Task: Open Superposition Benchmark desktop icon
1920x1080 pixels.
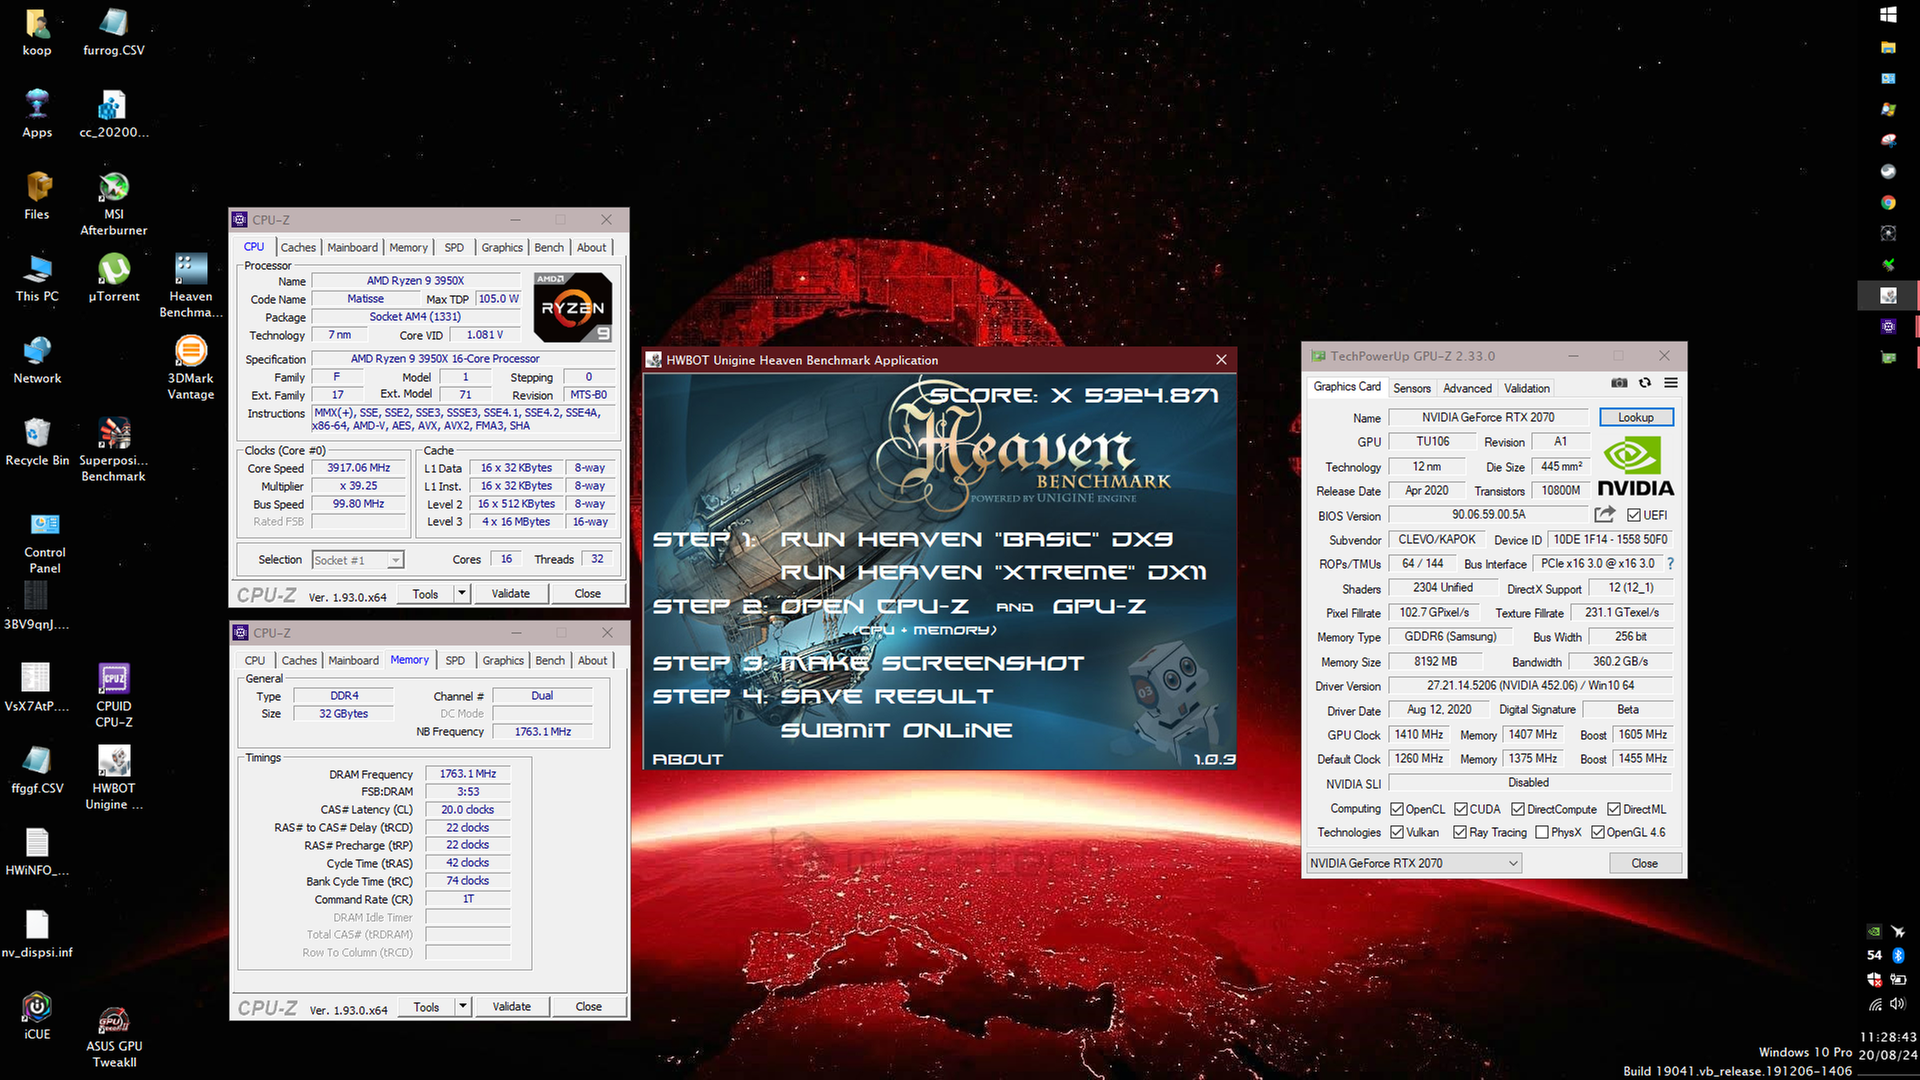Action: coord(114,449)
